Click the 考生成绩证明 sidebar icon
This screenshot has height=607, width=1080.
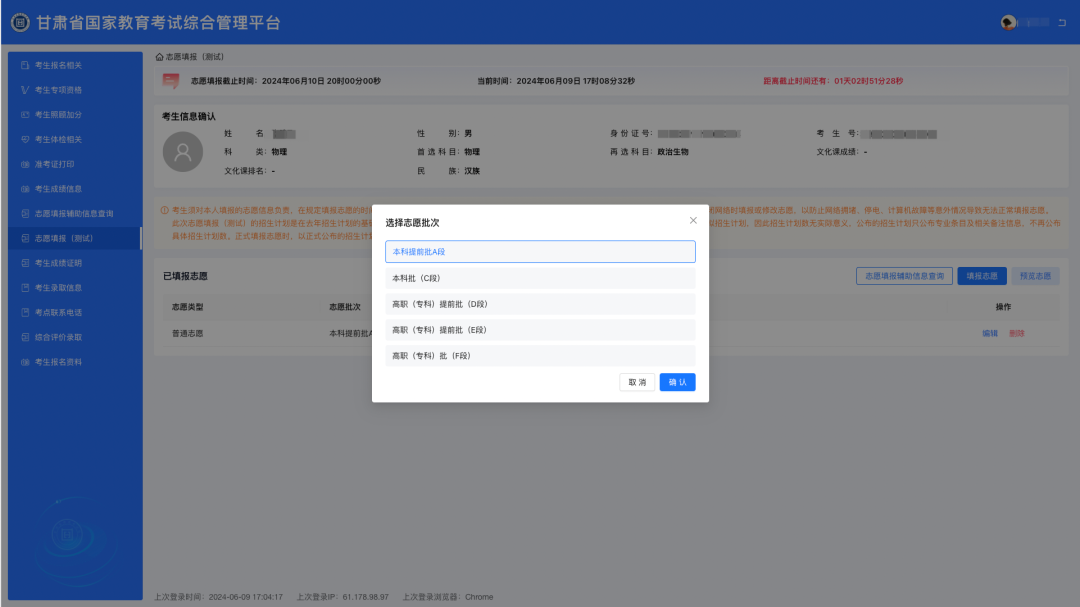[25, 263]
